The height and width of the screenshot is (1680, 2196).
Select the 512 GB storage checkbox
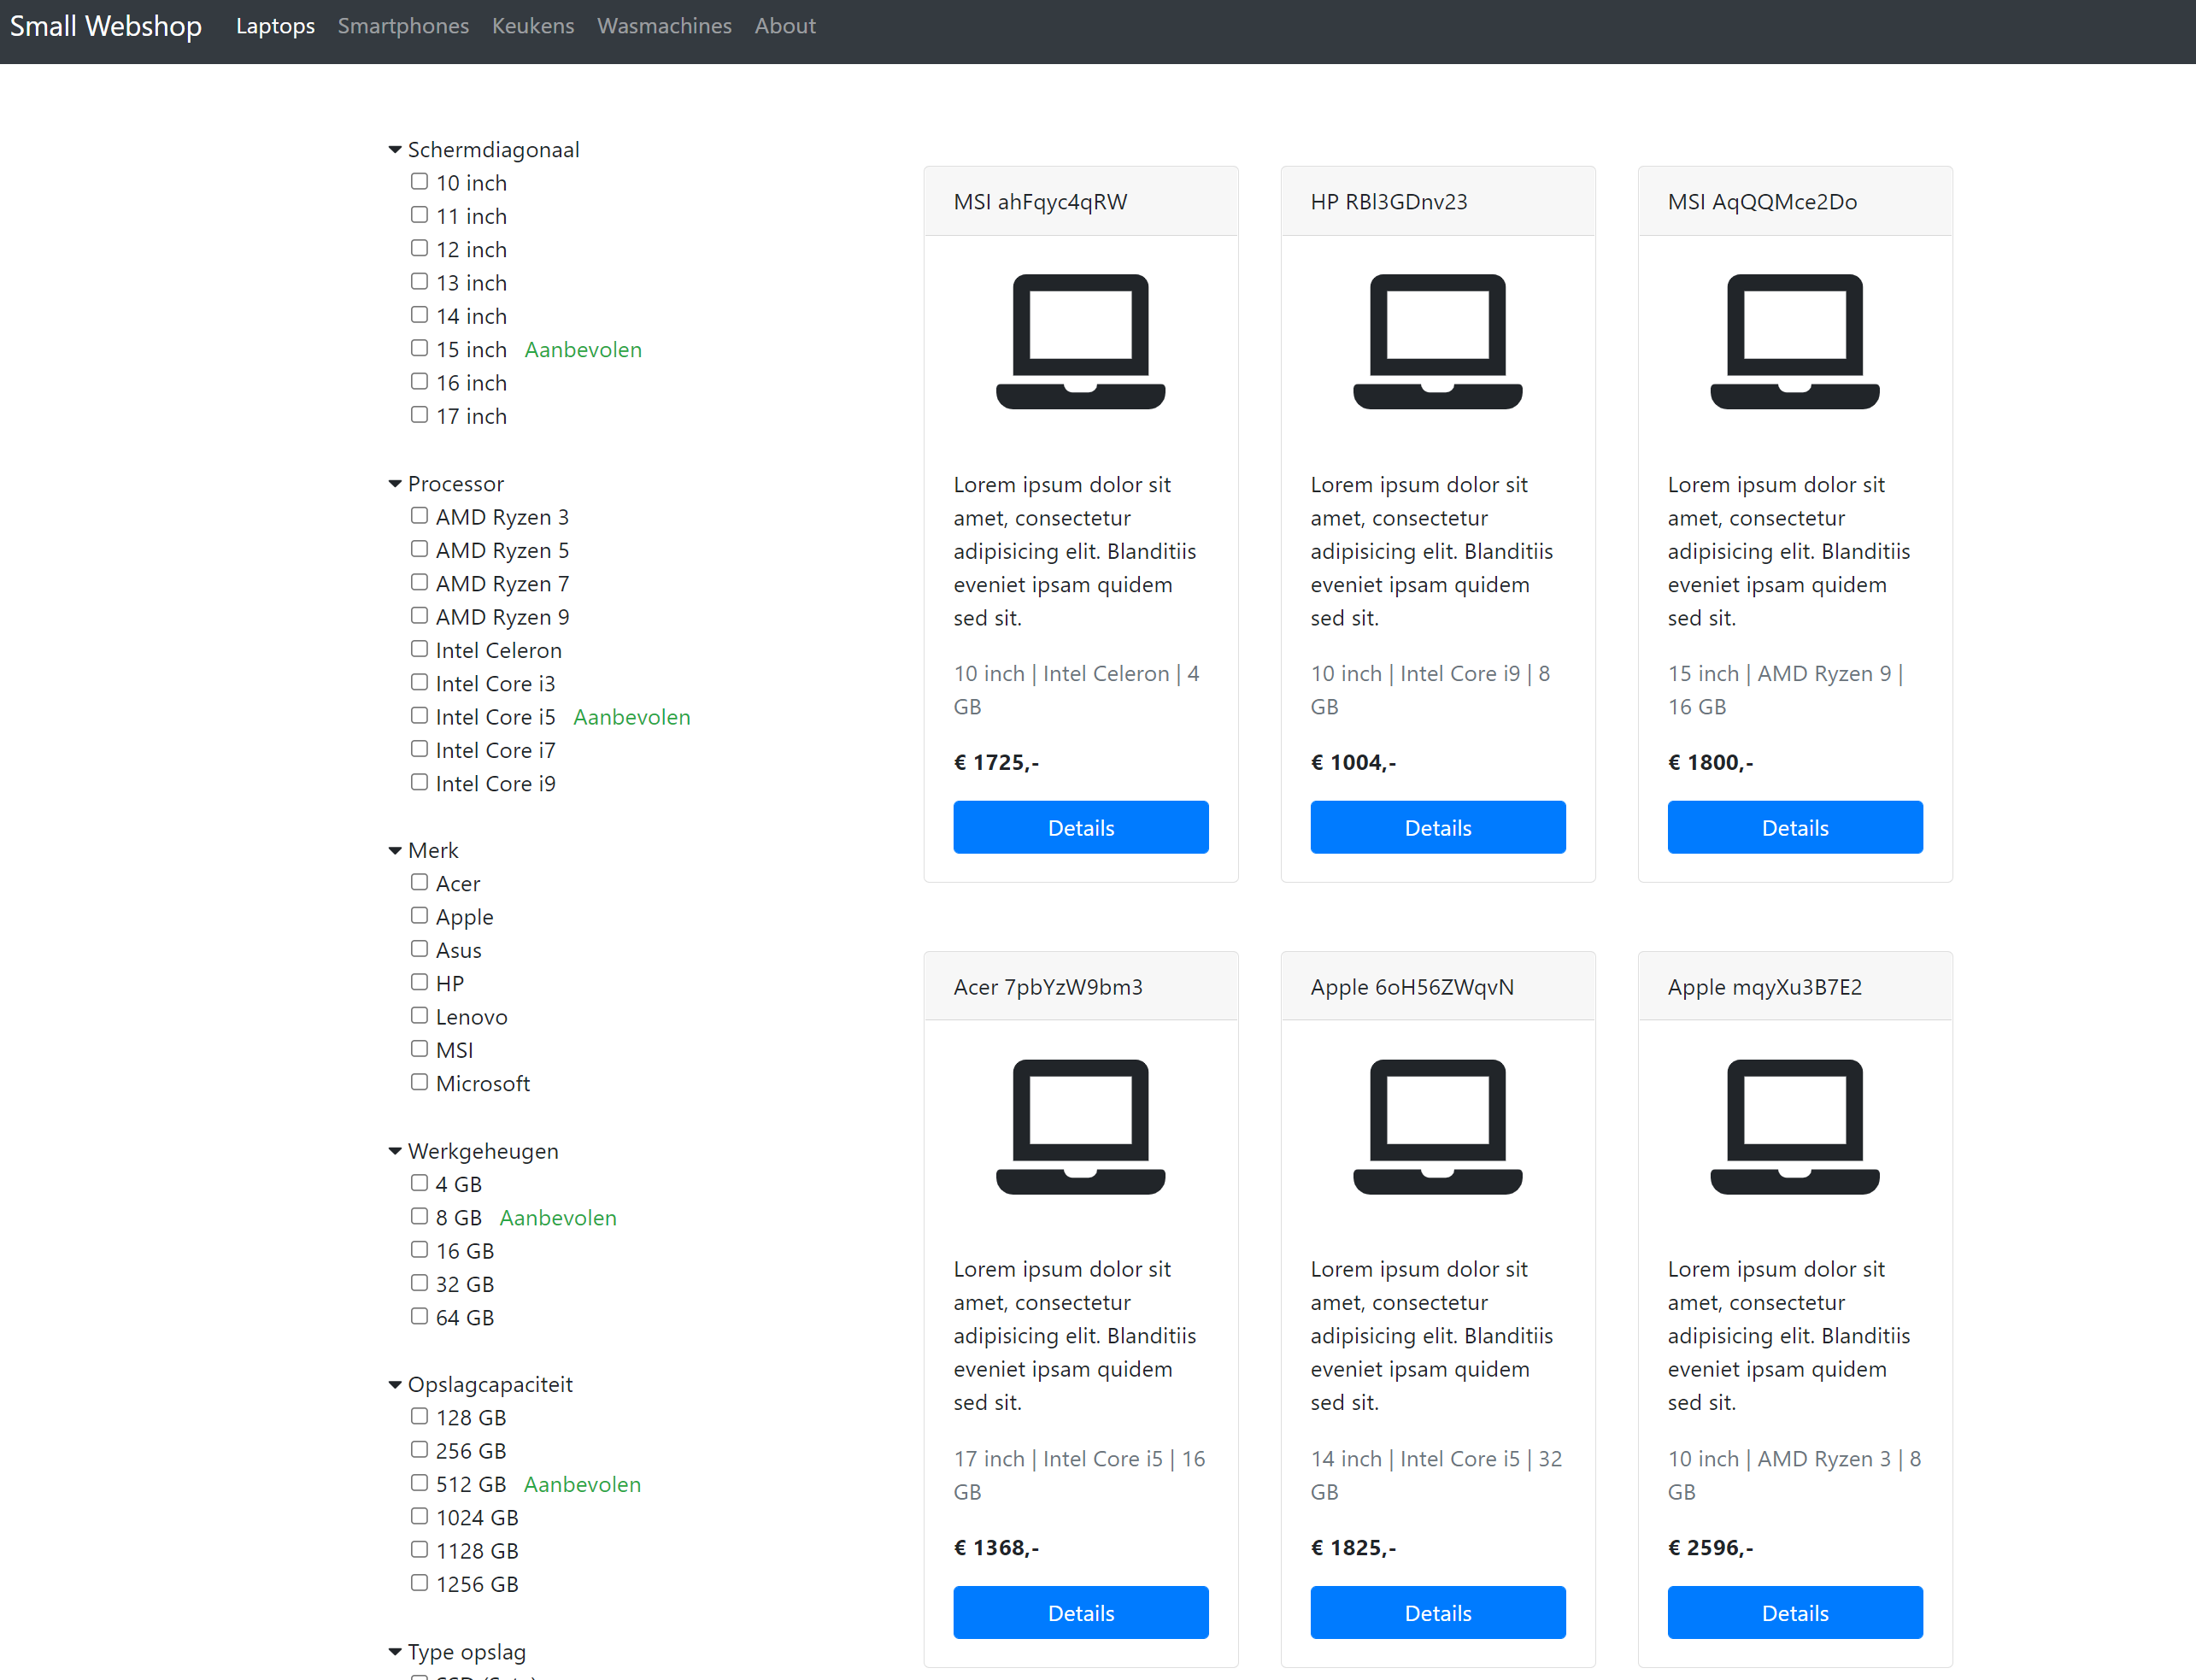(x=419, y=1482)
